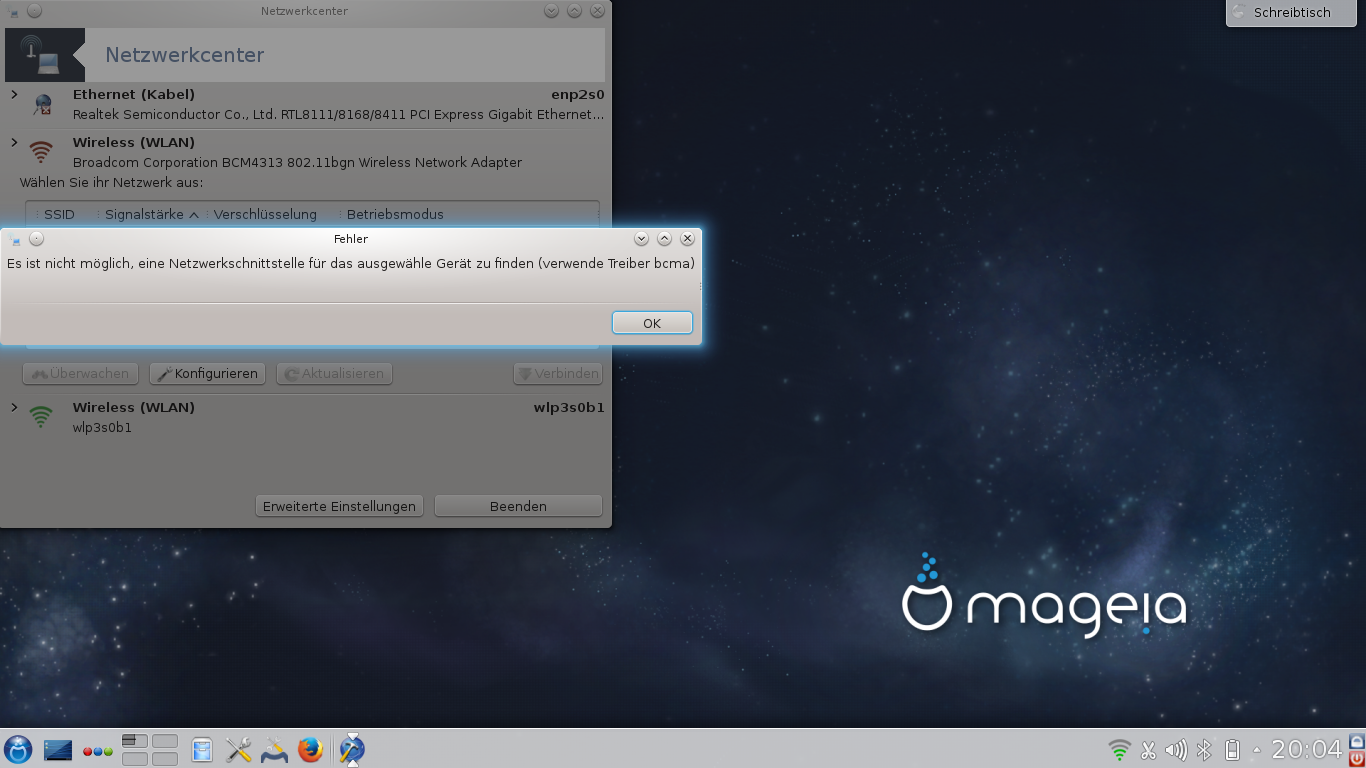Click the Bluetooth tray icon

point(1205,749)
